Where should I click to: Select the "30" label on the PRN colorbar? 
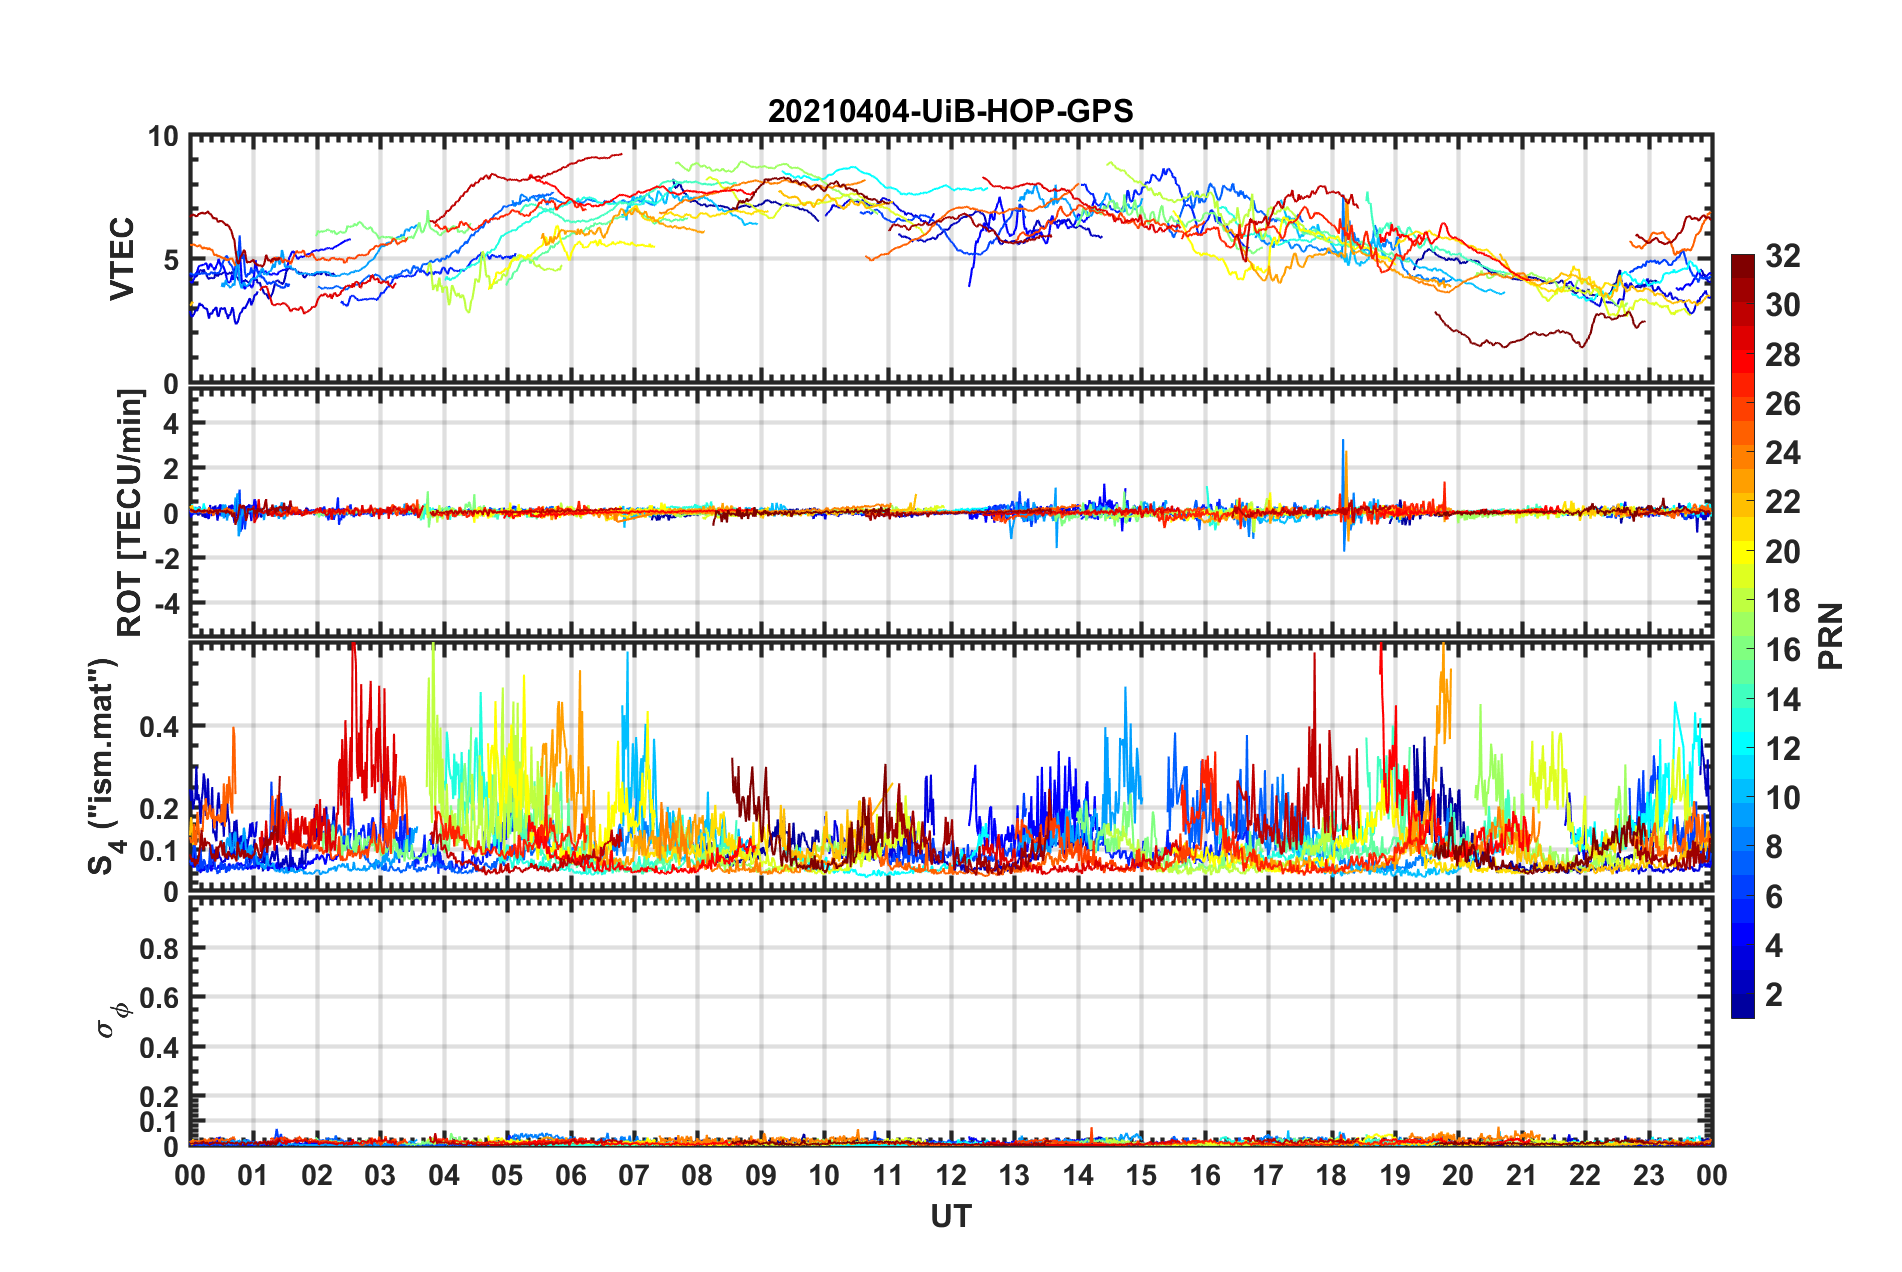(x=1782, y=305)
